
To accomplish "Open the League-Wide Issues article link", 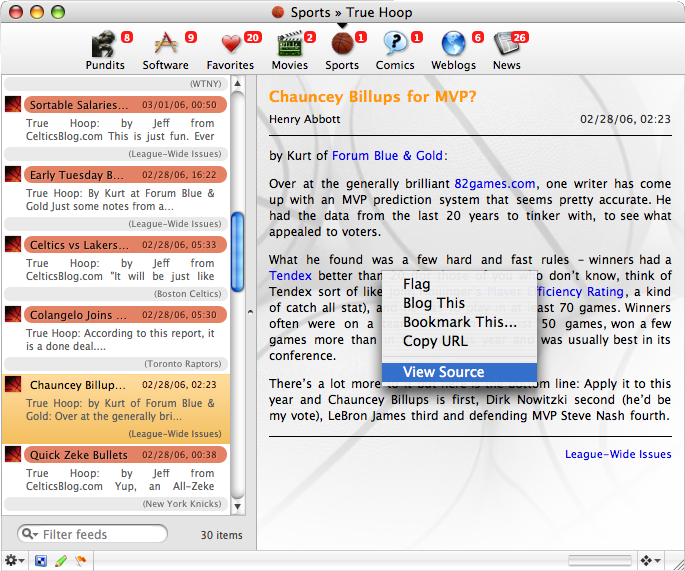I will point(618,454).
